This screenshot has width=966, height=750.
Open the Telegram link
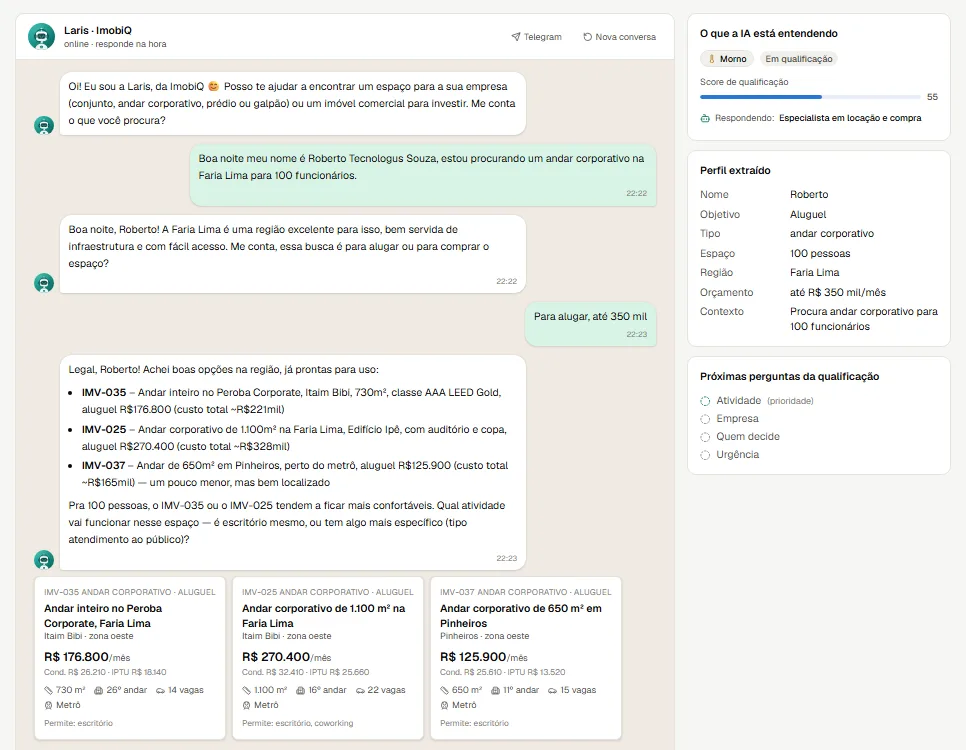click(536, 37)
